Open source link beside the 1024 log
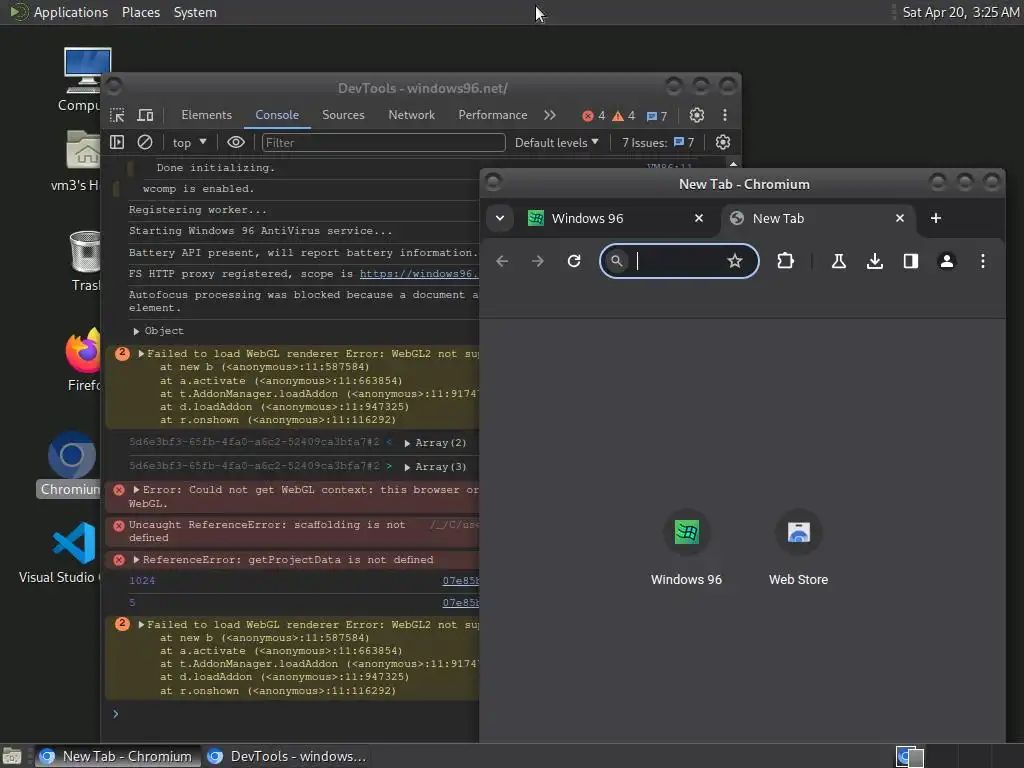Image resolution: width=1024 pixels, height=768 pixels. (460, 581)
